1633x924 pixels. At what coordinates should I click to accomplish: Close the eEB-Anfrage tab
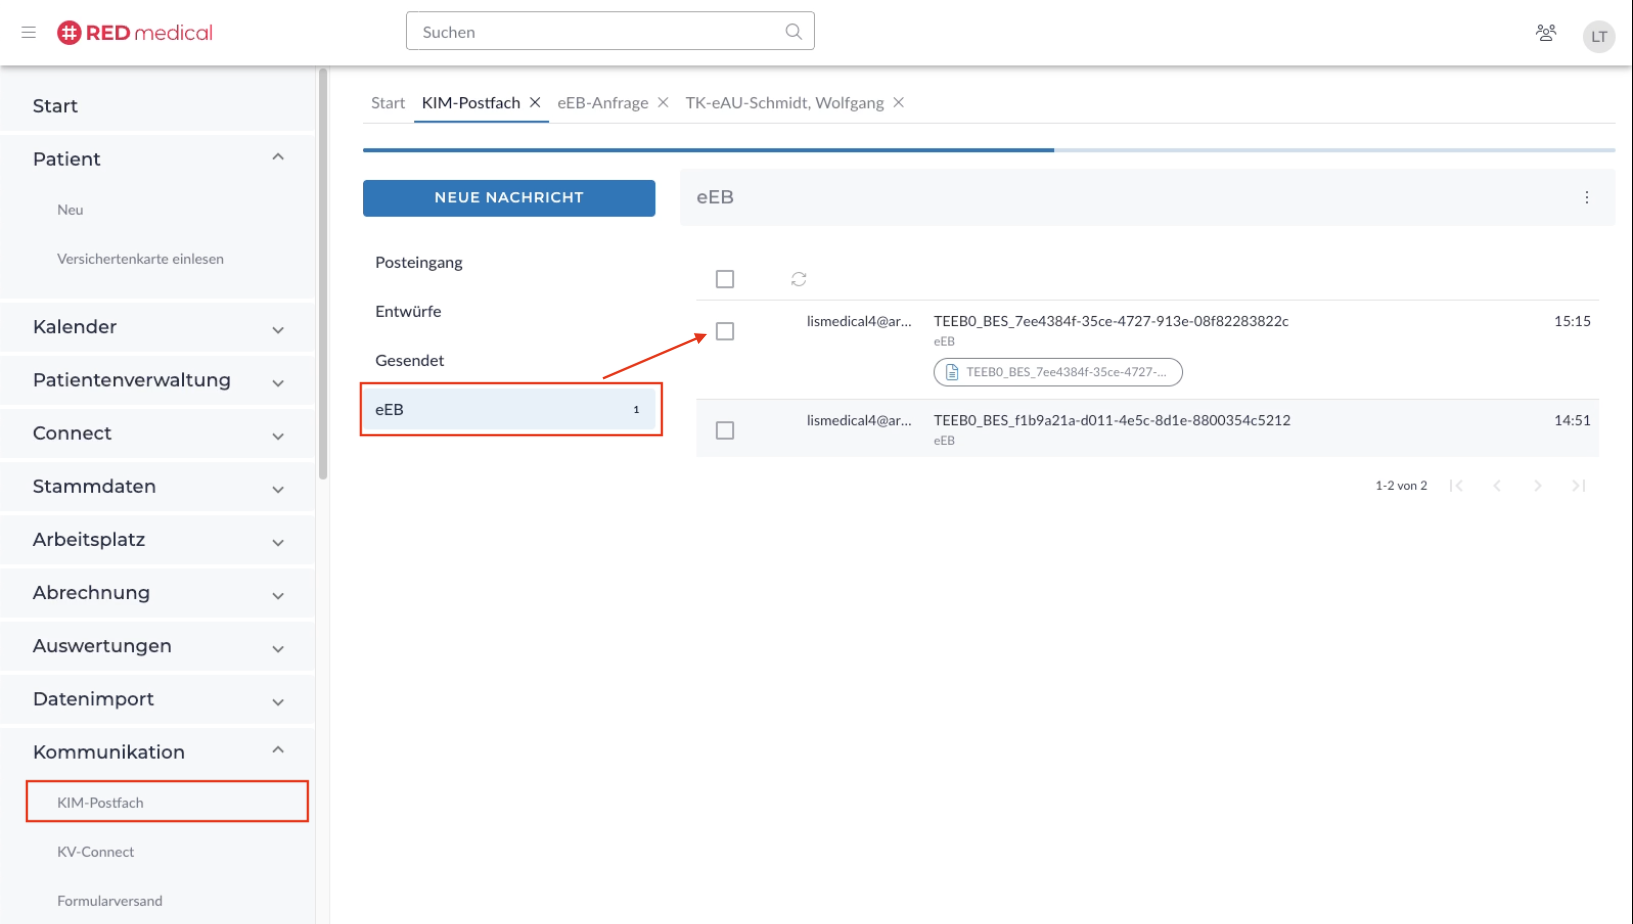pyautogui.click(x=663, y=103)
